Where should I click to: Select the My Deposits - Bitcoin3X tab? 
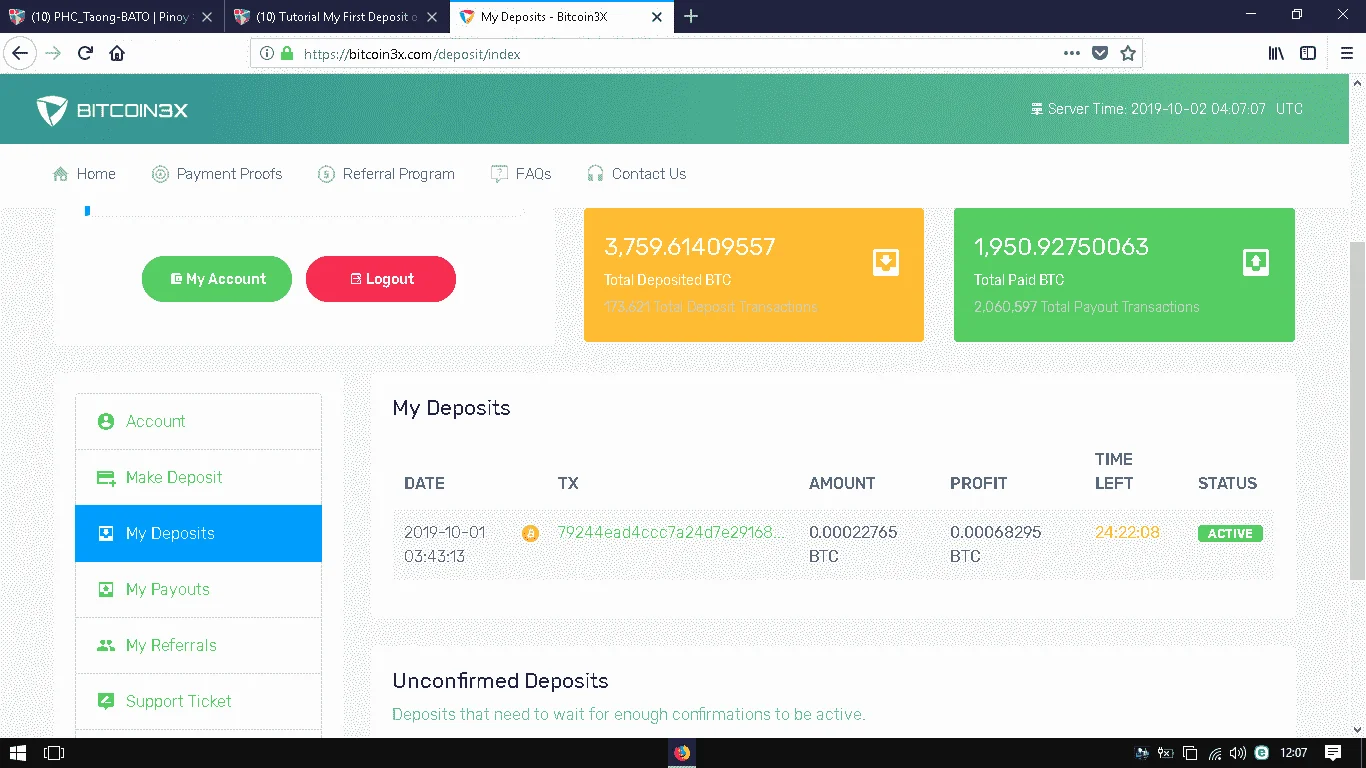(x=563, y=16)
